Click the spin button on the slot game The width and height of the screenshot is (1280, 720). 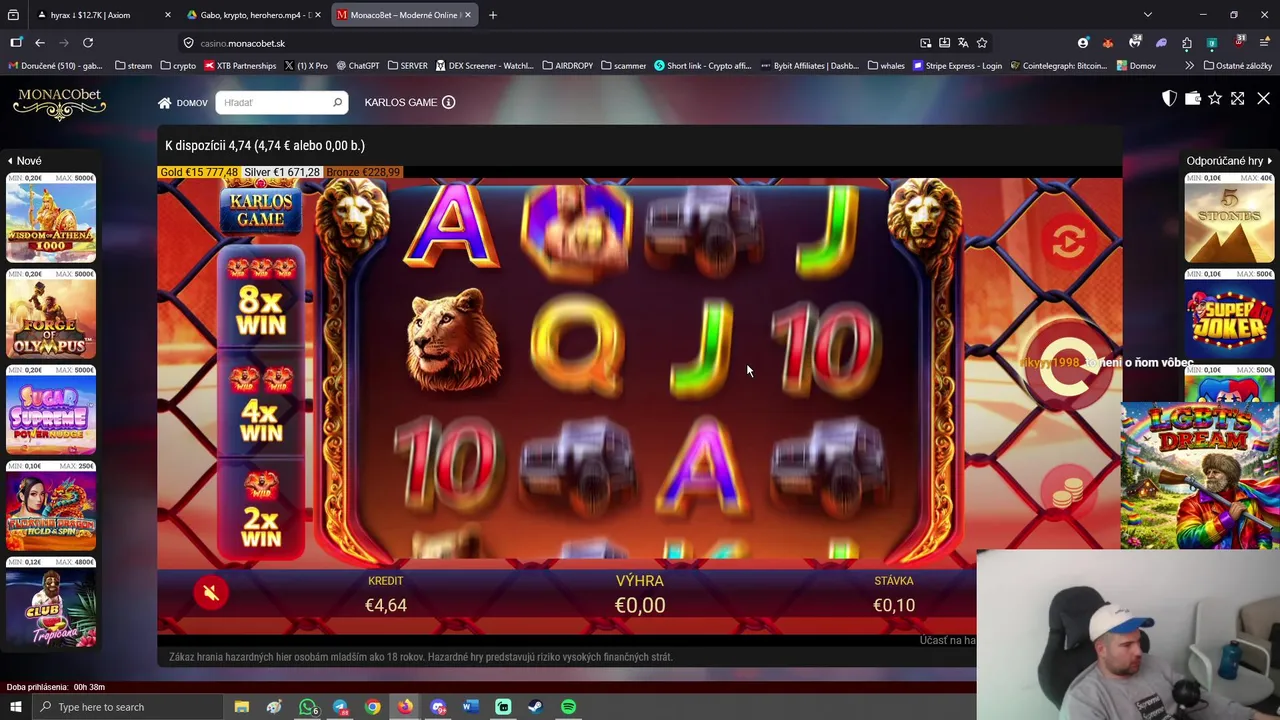tap(1067, 364)
